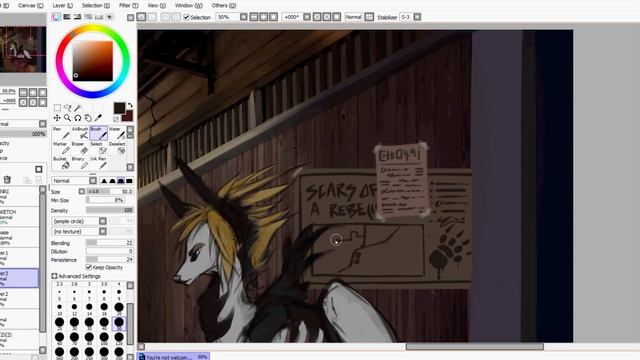The height and width of the screenshot is (360, 640).
Task: Open the brush size multiplier dropdown
Action: tap(82, 191)
